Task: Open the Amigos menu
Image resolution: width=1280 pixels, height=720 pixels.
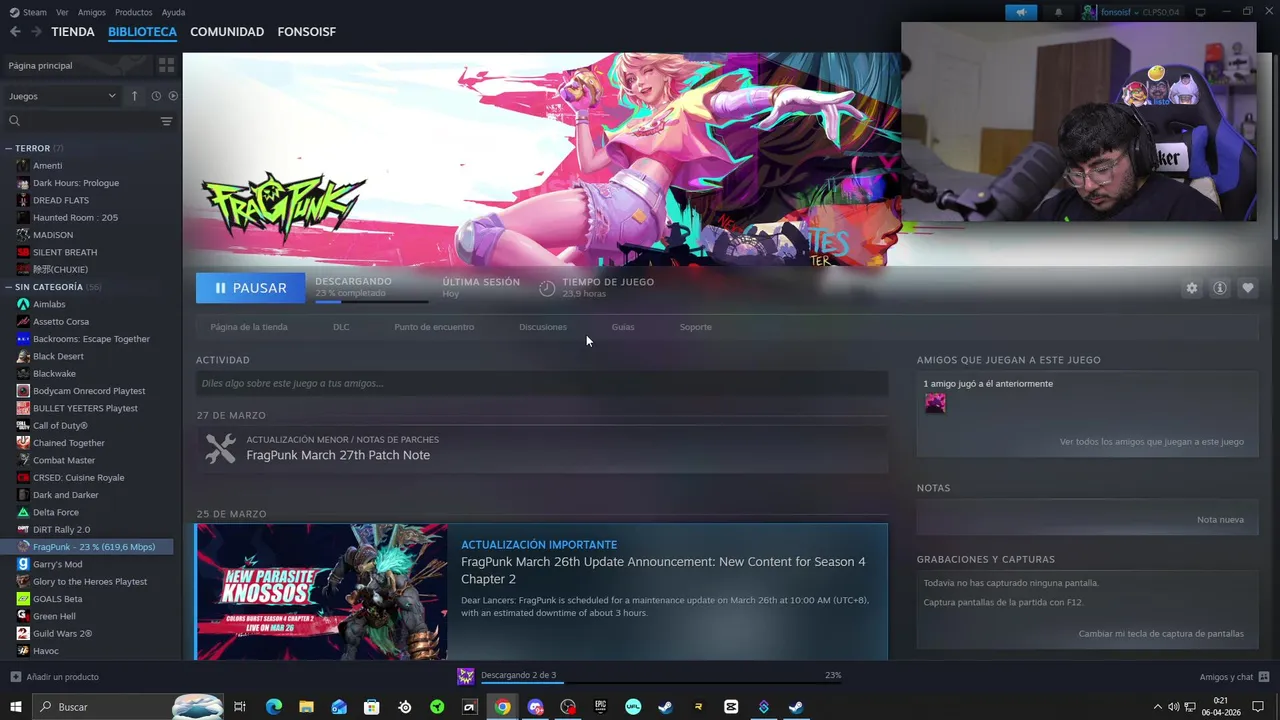Action: point(91,12)
